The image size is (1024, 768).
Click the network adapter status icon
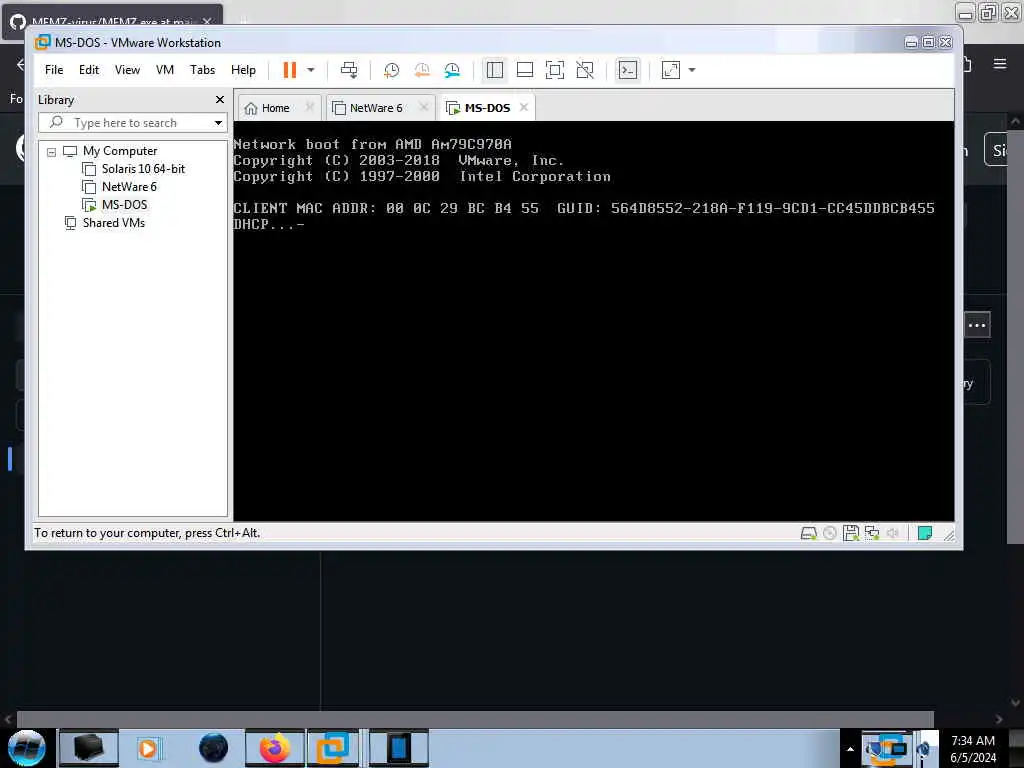click(872, 534)
